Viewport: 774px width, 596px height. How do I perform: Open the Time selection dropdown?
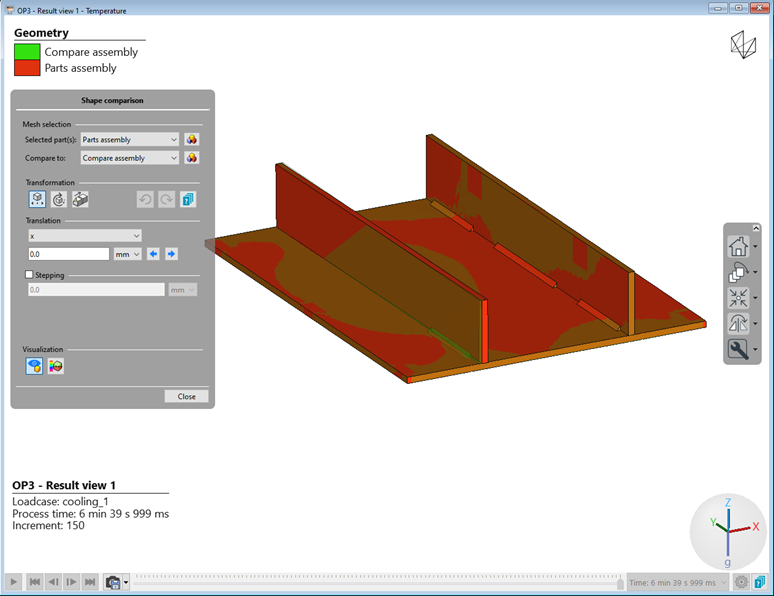point(678,583)
